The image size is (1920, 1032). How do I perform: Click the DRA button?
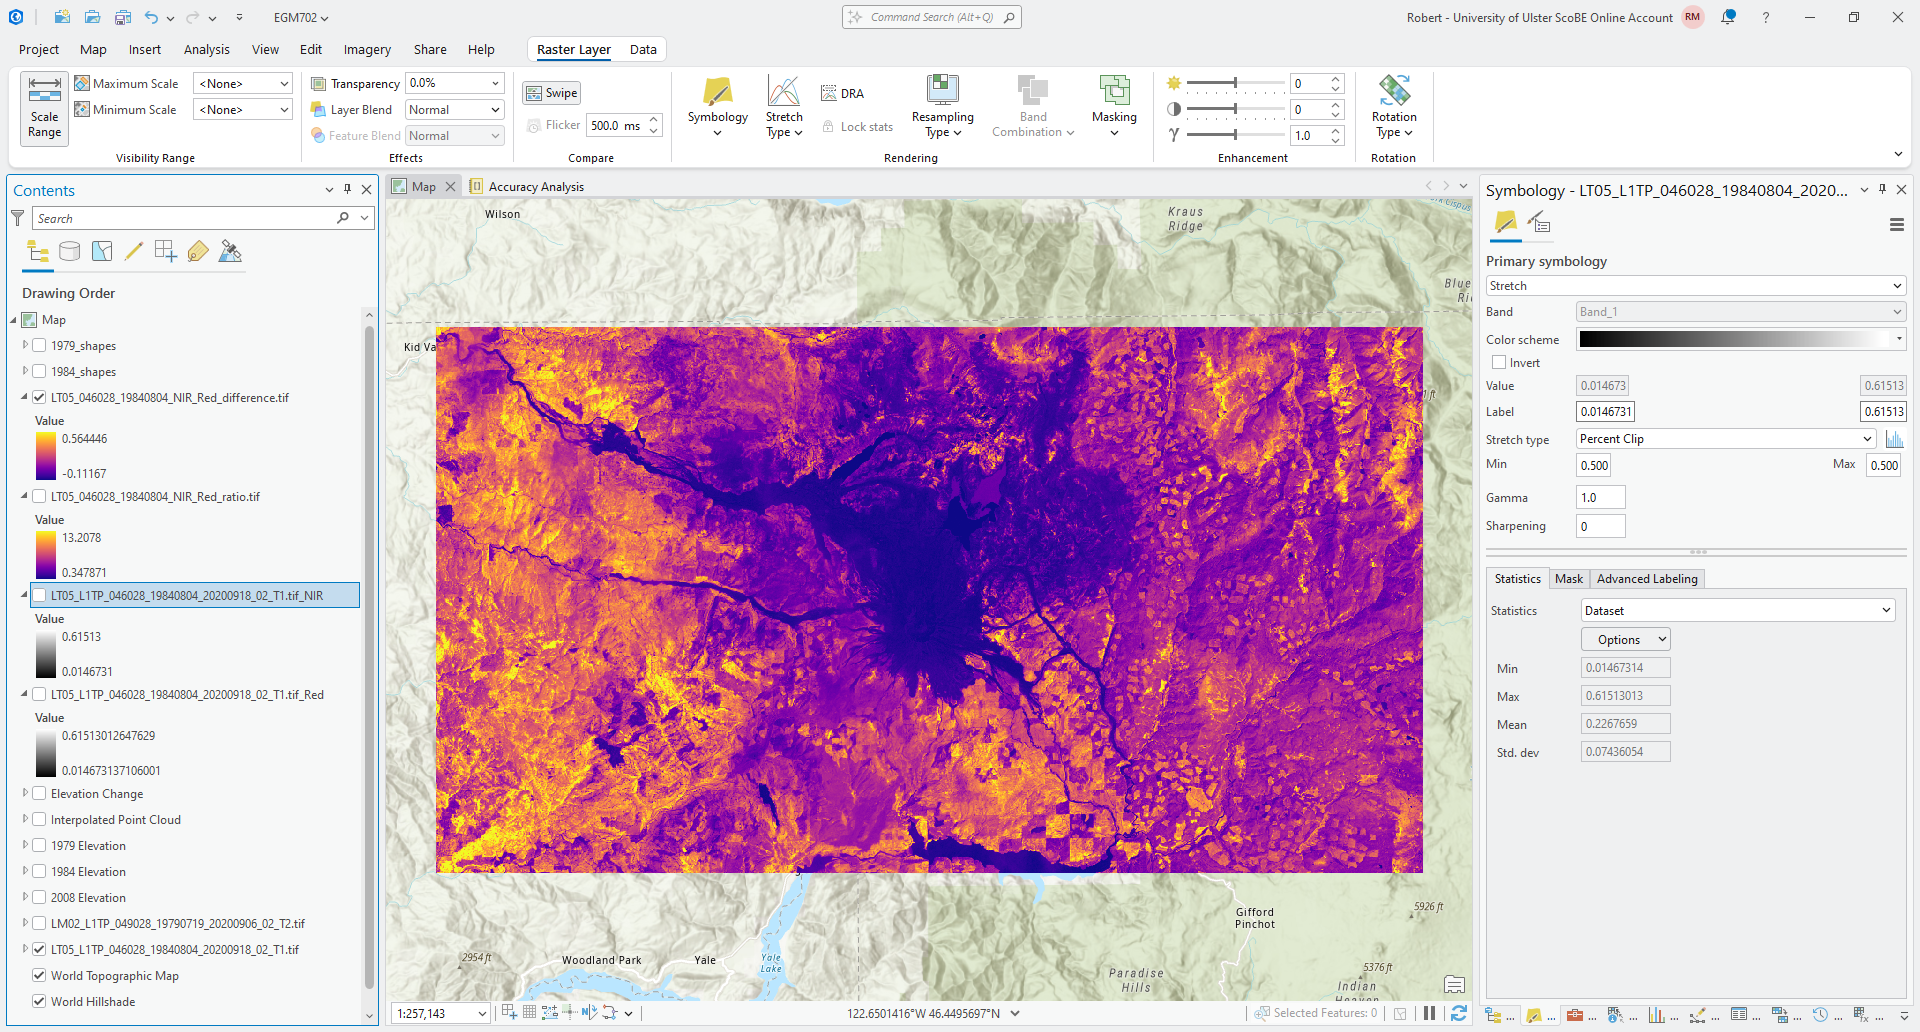842,93
